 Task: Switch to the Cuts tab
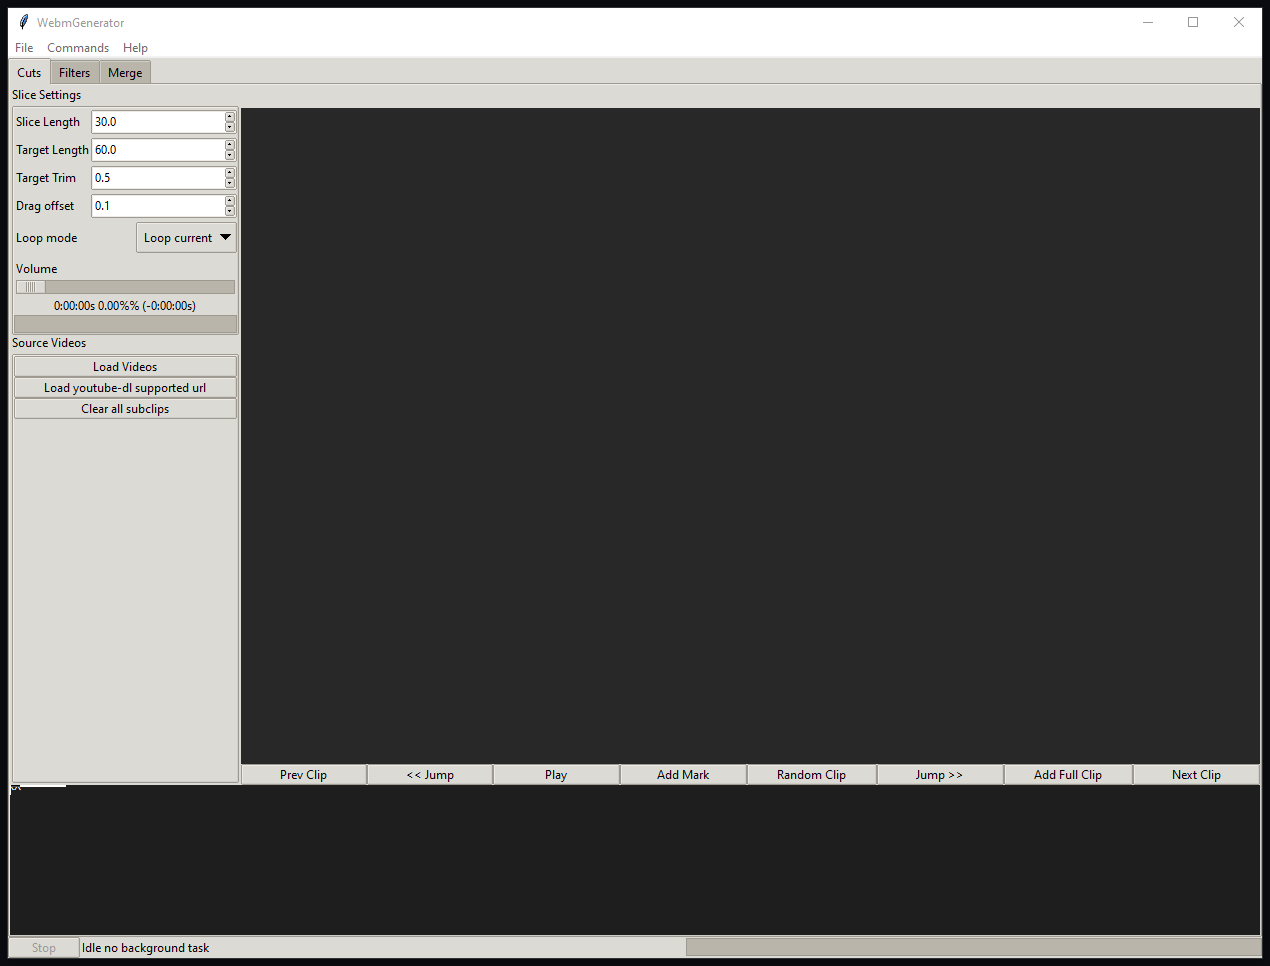pyautogui.click(x=29, y=72)
